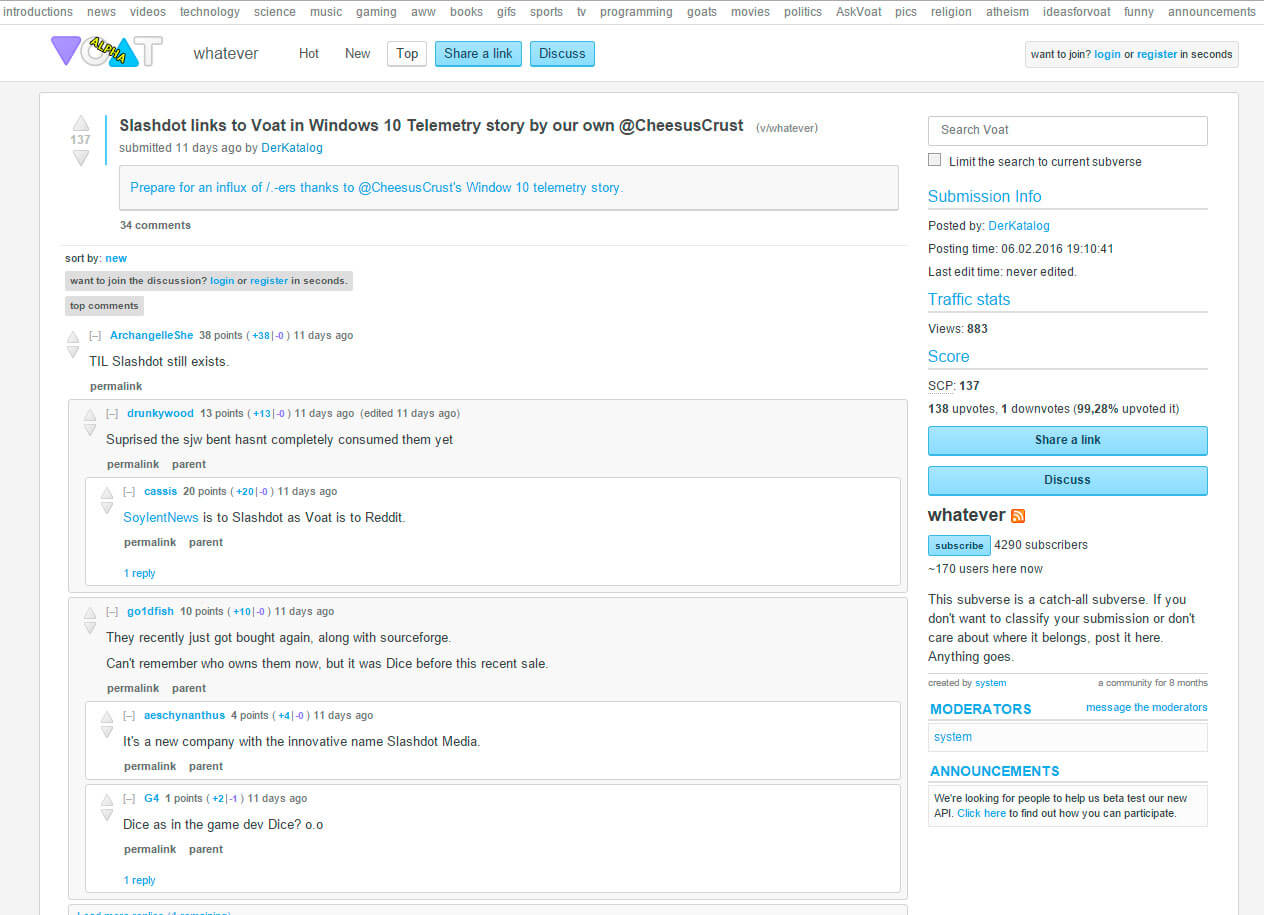The height and width of the screenshot is (915, 1264).
Task: Upvote drunkywood's comment
Action: click(90, 415)
